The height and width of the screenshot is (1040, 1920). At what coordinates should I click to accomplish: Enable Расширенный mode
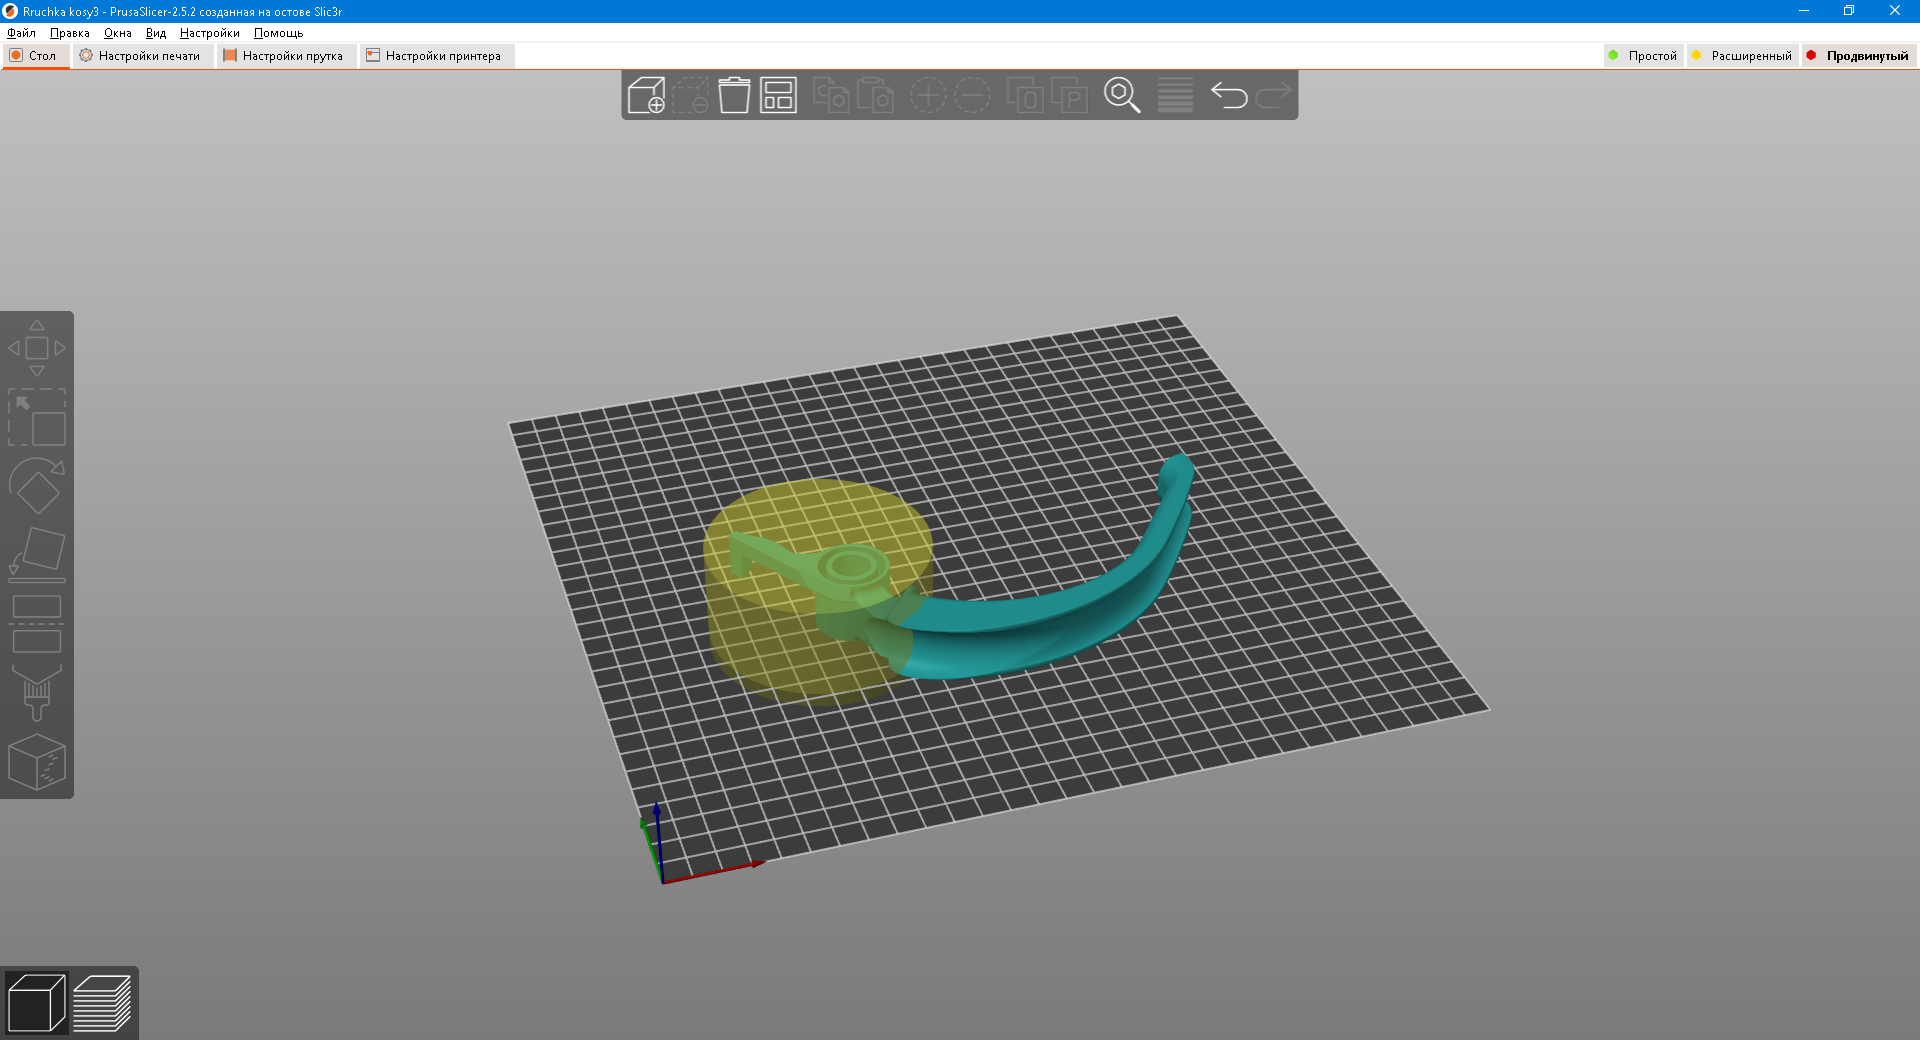coord(1742,56)
